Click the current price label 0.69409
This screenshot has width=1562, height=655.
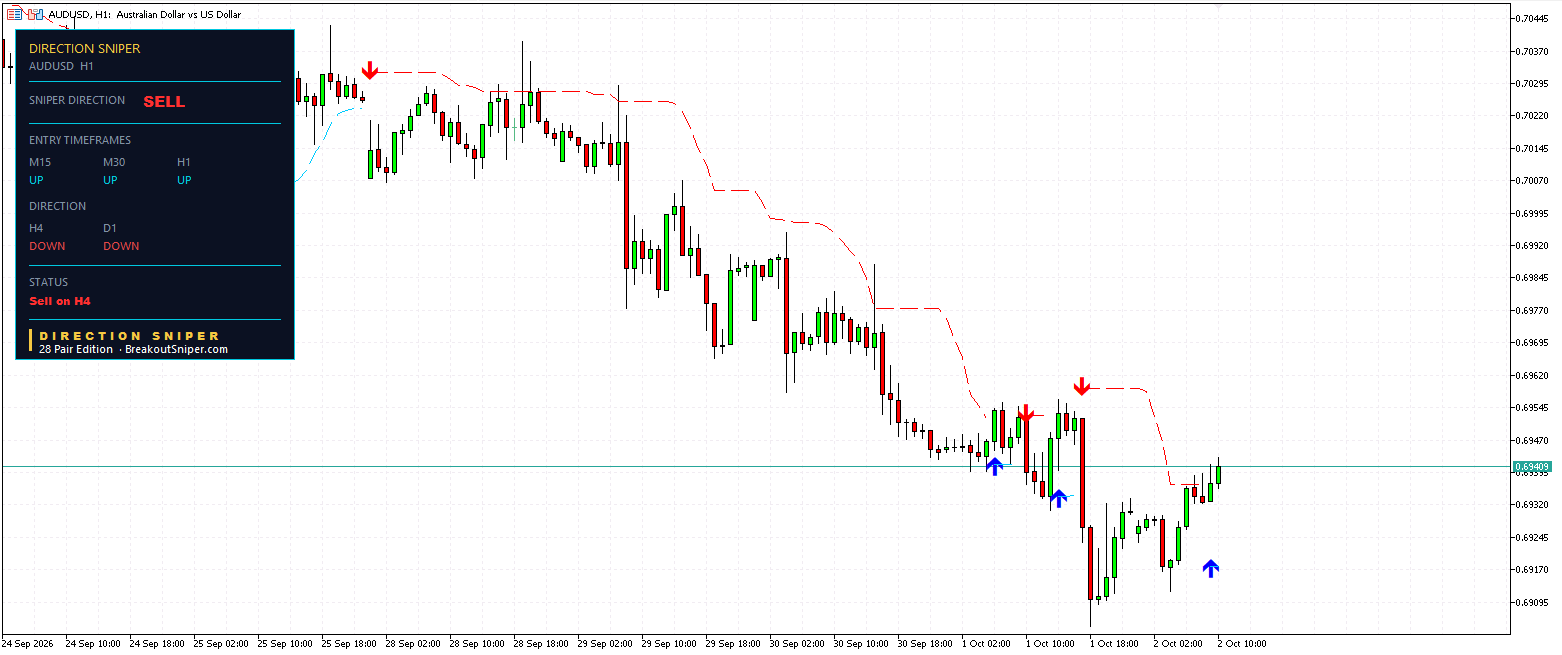pos(1532,466)
